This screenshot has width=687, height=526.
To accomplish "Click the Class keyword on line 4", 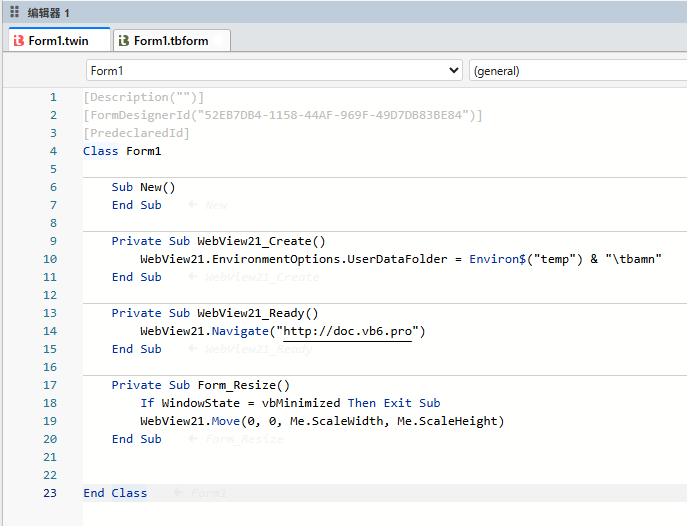I will point(101,151).
